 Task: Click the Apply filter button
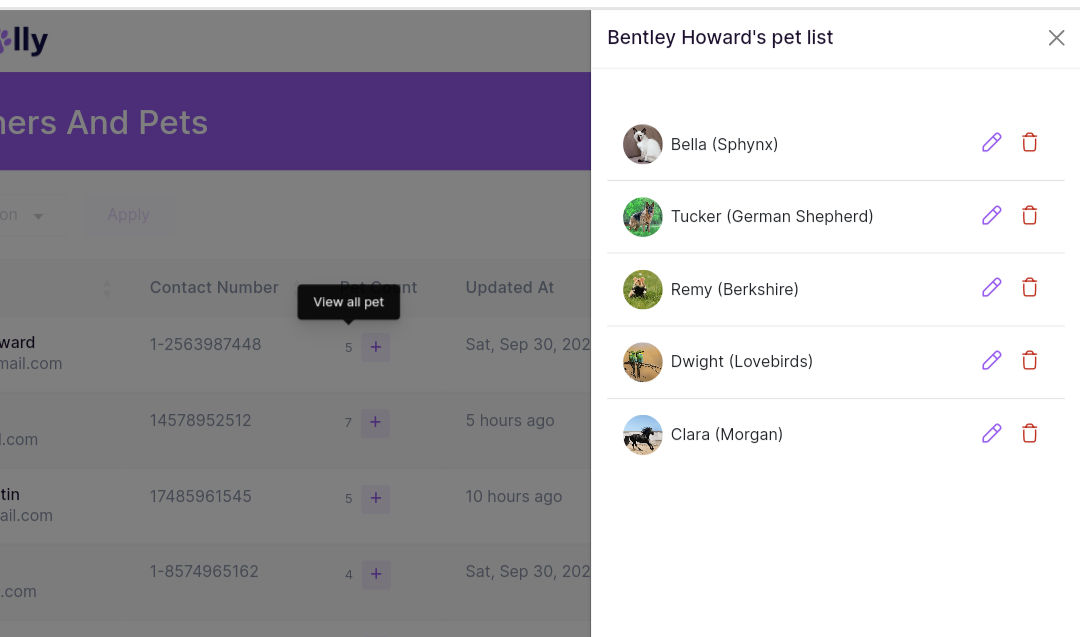tap(129, 215)
